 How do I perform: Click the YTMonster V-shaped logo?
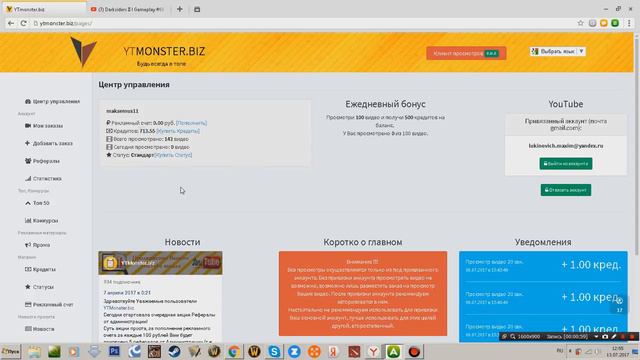point(83,52)
